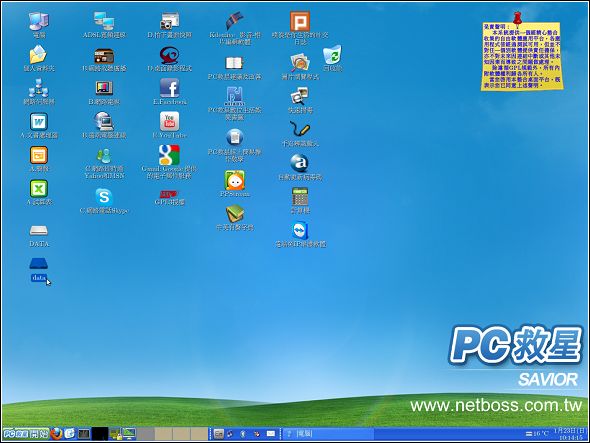Viewport: 590px width, 443px height.
Task: Open the envelope mail tray icon
Action: tap(271, 434)
